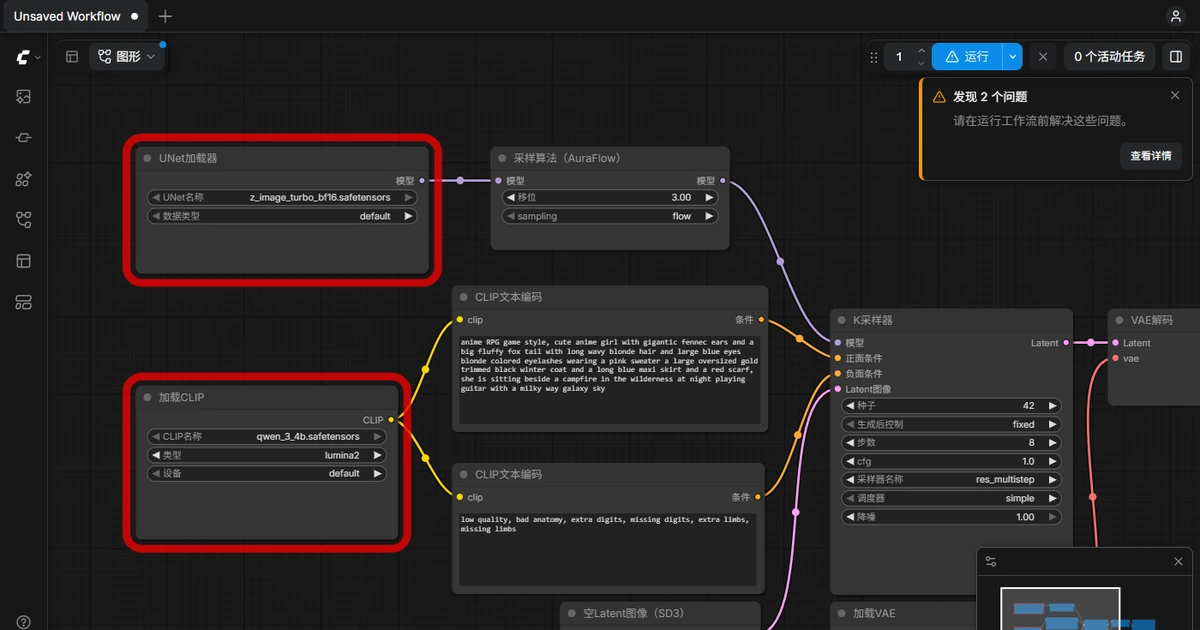Open the workflow tree icon in the left sidebar
The image size is (1200, 630).
point(24,220)
